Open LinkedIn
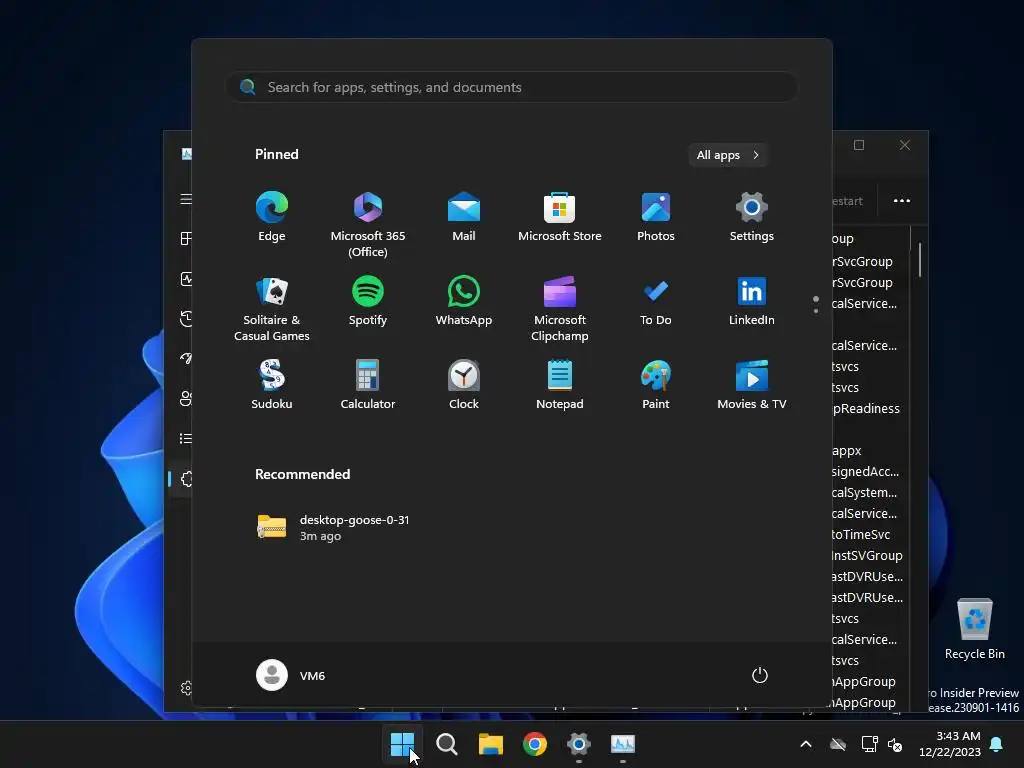This screenshot has height=768, width=1024. [752, 302]
